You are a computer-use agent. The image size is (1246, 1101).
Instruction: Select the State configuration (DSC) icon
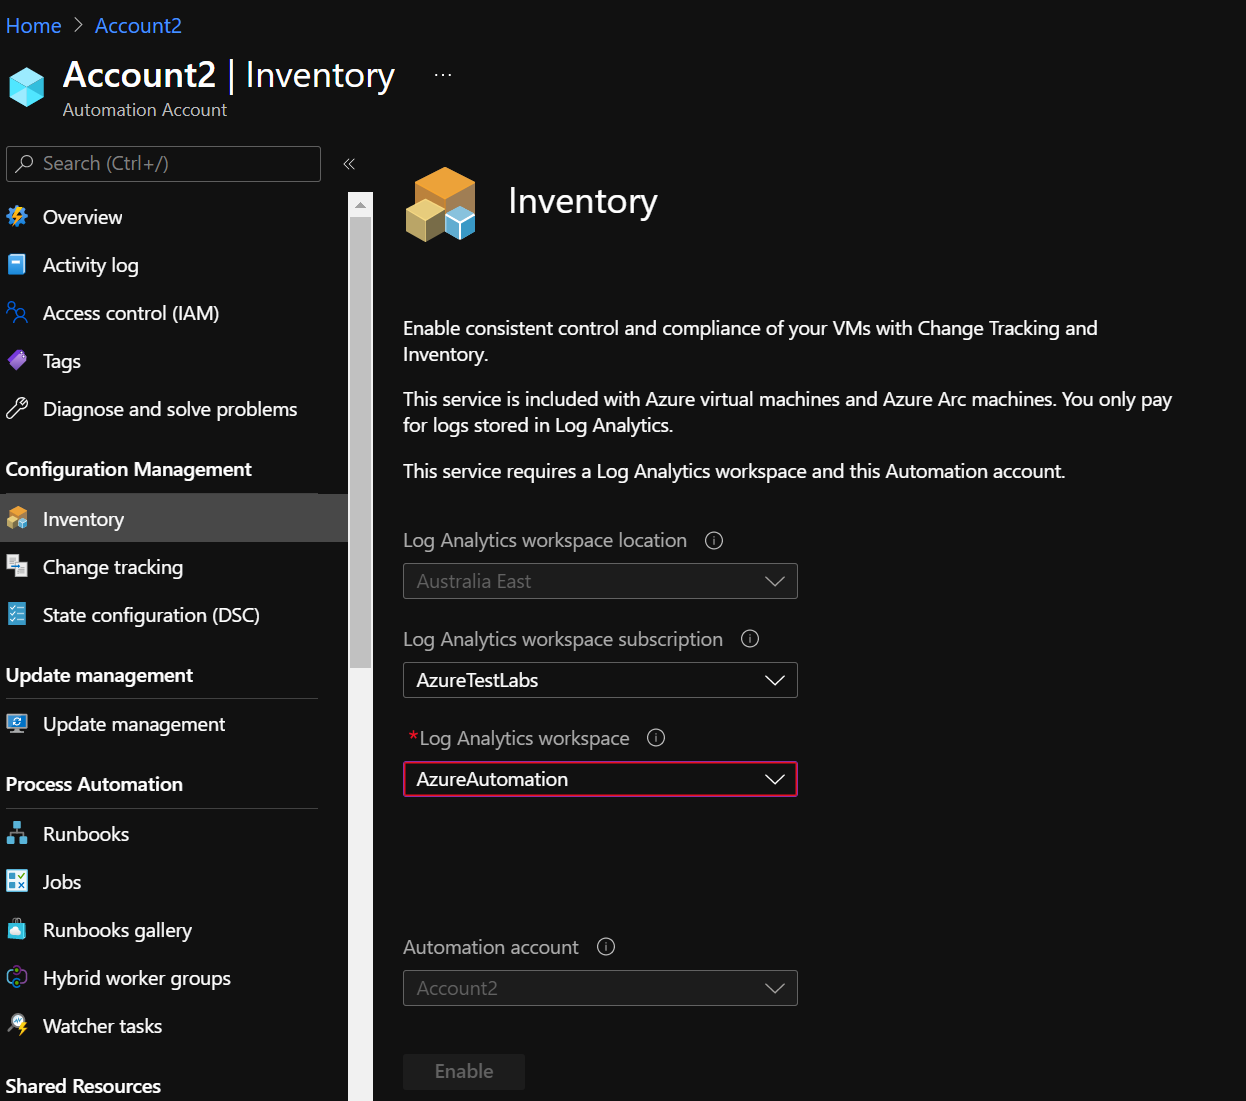coord(18,615)
